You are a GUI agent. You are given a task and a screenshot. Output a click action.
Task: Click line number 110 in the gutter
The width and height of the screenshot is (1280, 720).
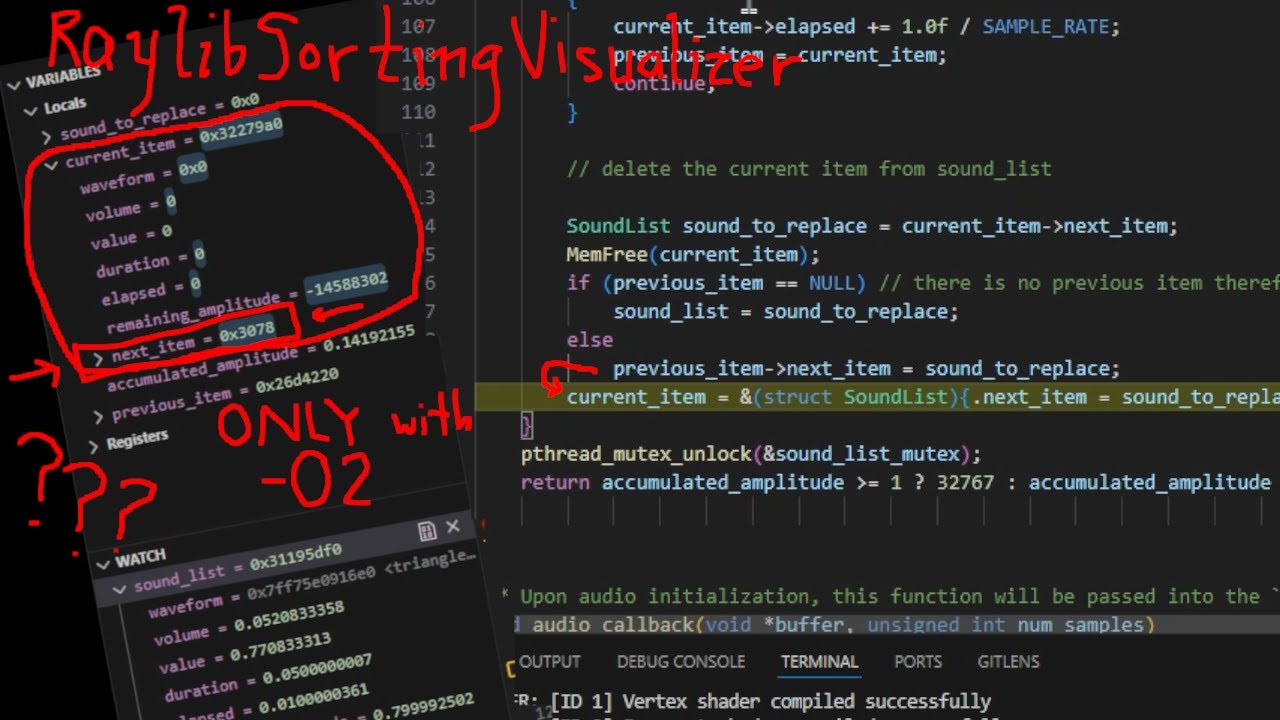coord(418,112)
